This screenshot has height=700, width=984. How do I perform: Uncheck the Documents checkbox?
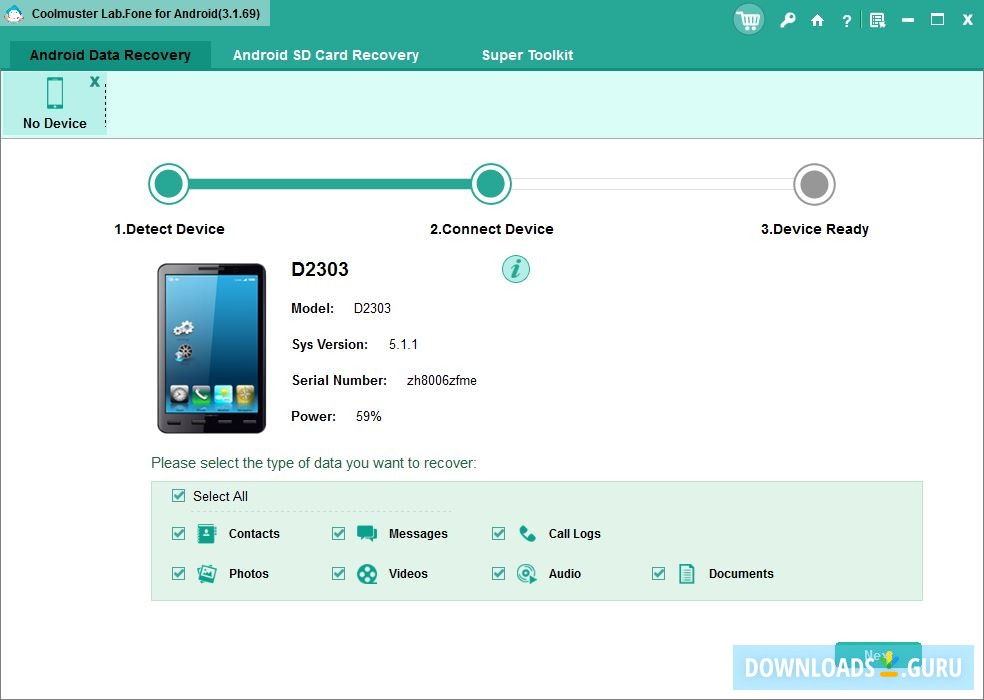tap(658, 573)
